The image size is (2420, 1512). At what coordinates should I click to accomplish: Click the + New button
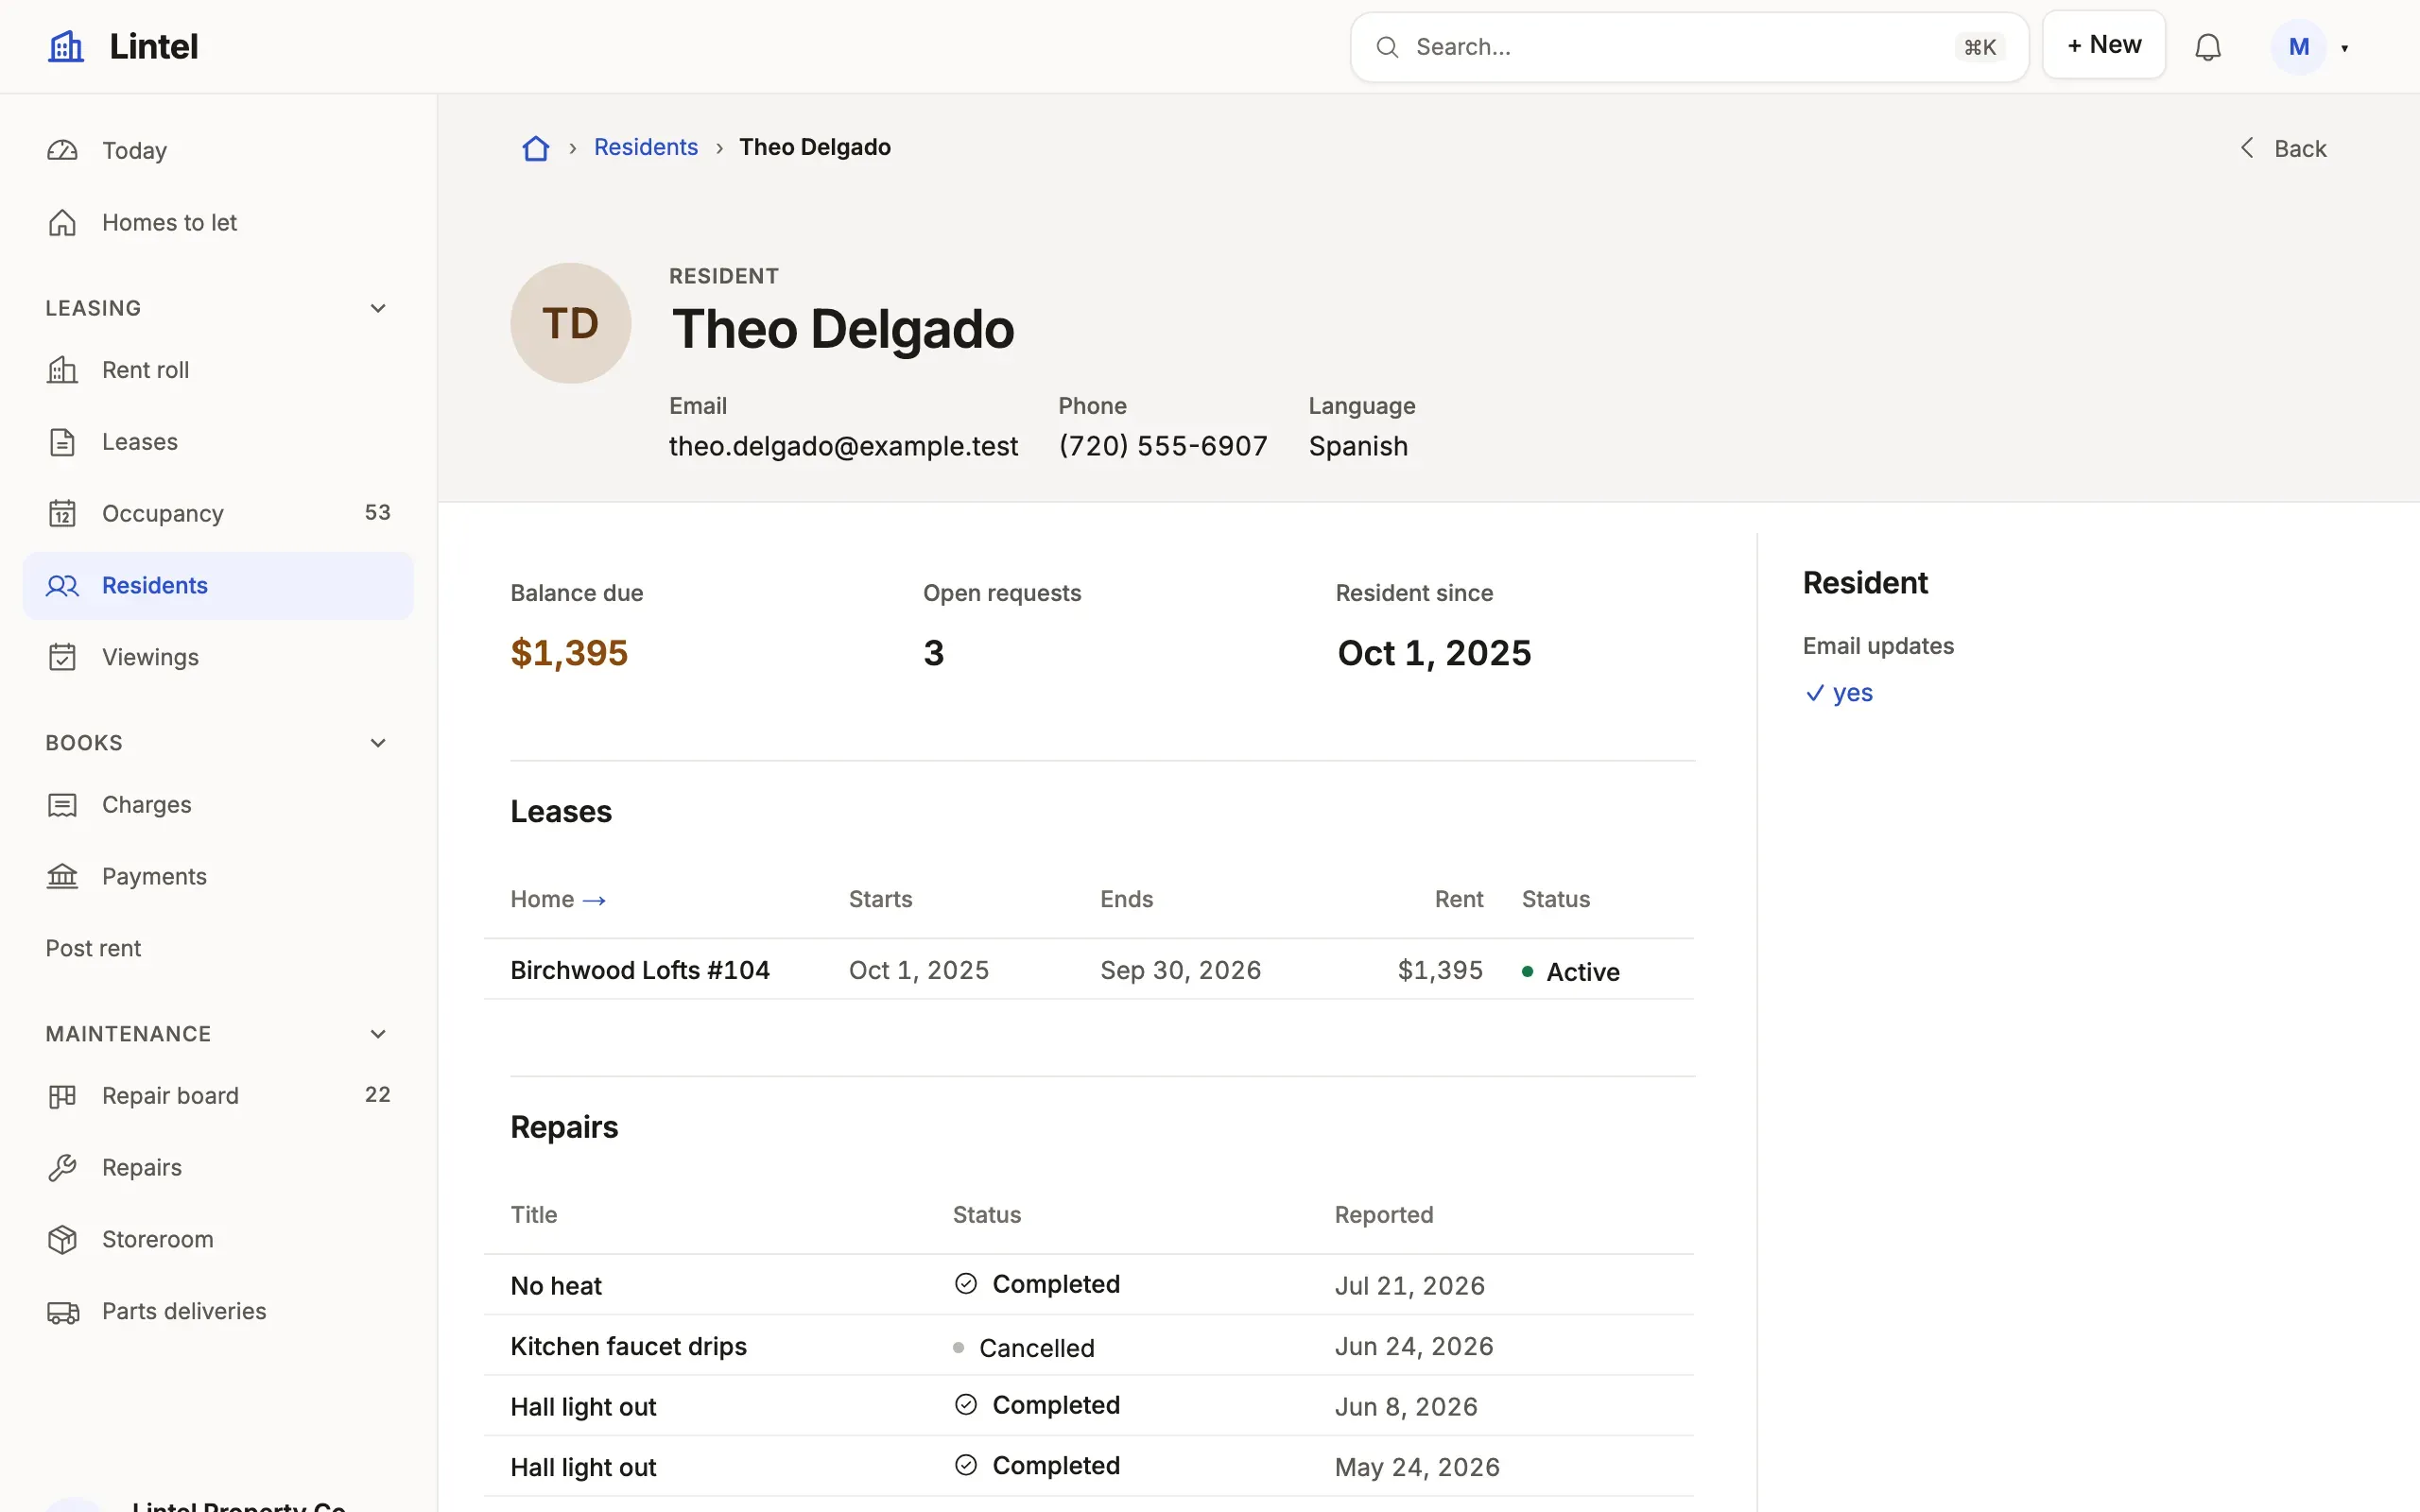coord(2103,45)
